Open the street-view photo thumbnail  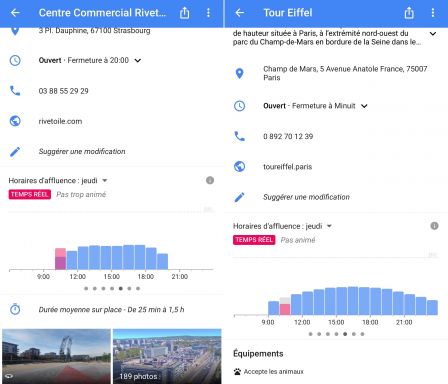pos(56,356)
